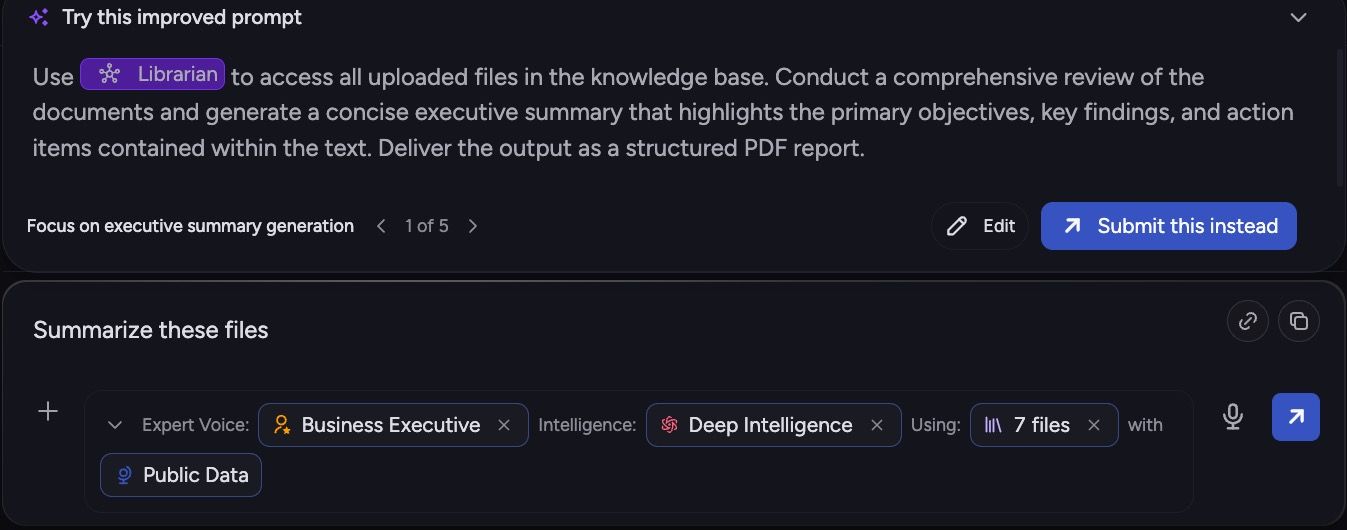Remove Business Executive expert voice
The width and height of the screenshot is (1347, 530).
504,425
